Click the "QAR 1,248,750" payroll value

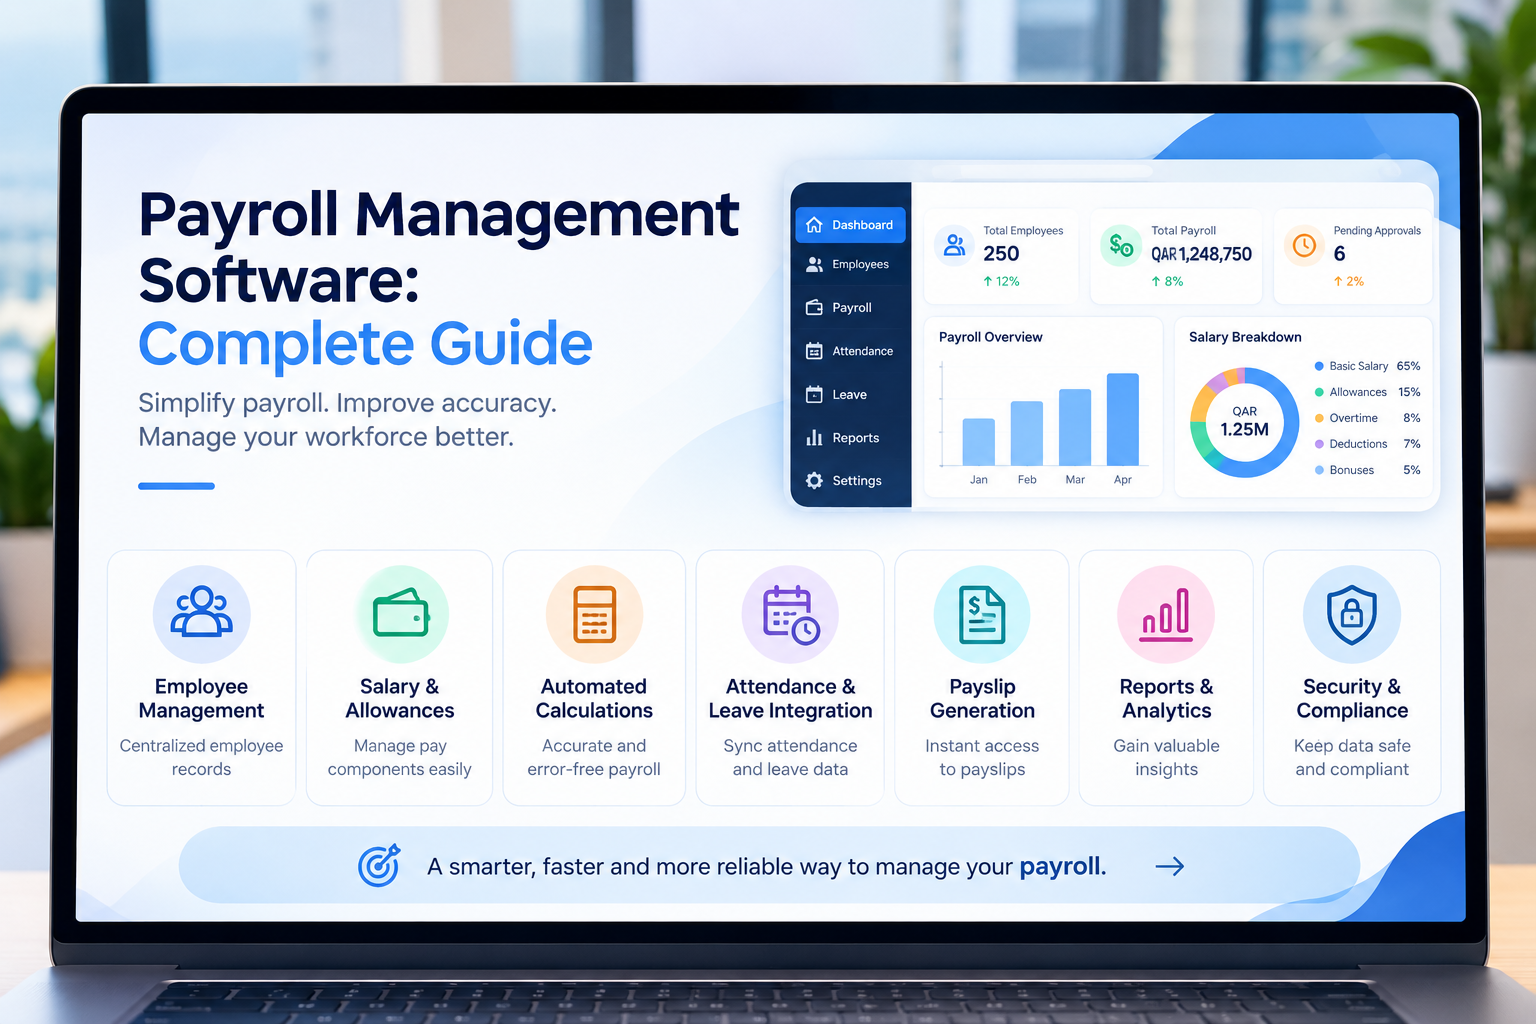pos(1201,254)
